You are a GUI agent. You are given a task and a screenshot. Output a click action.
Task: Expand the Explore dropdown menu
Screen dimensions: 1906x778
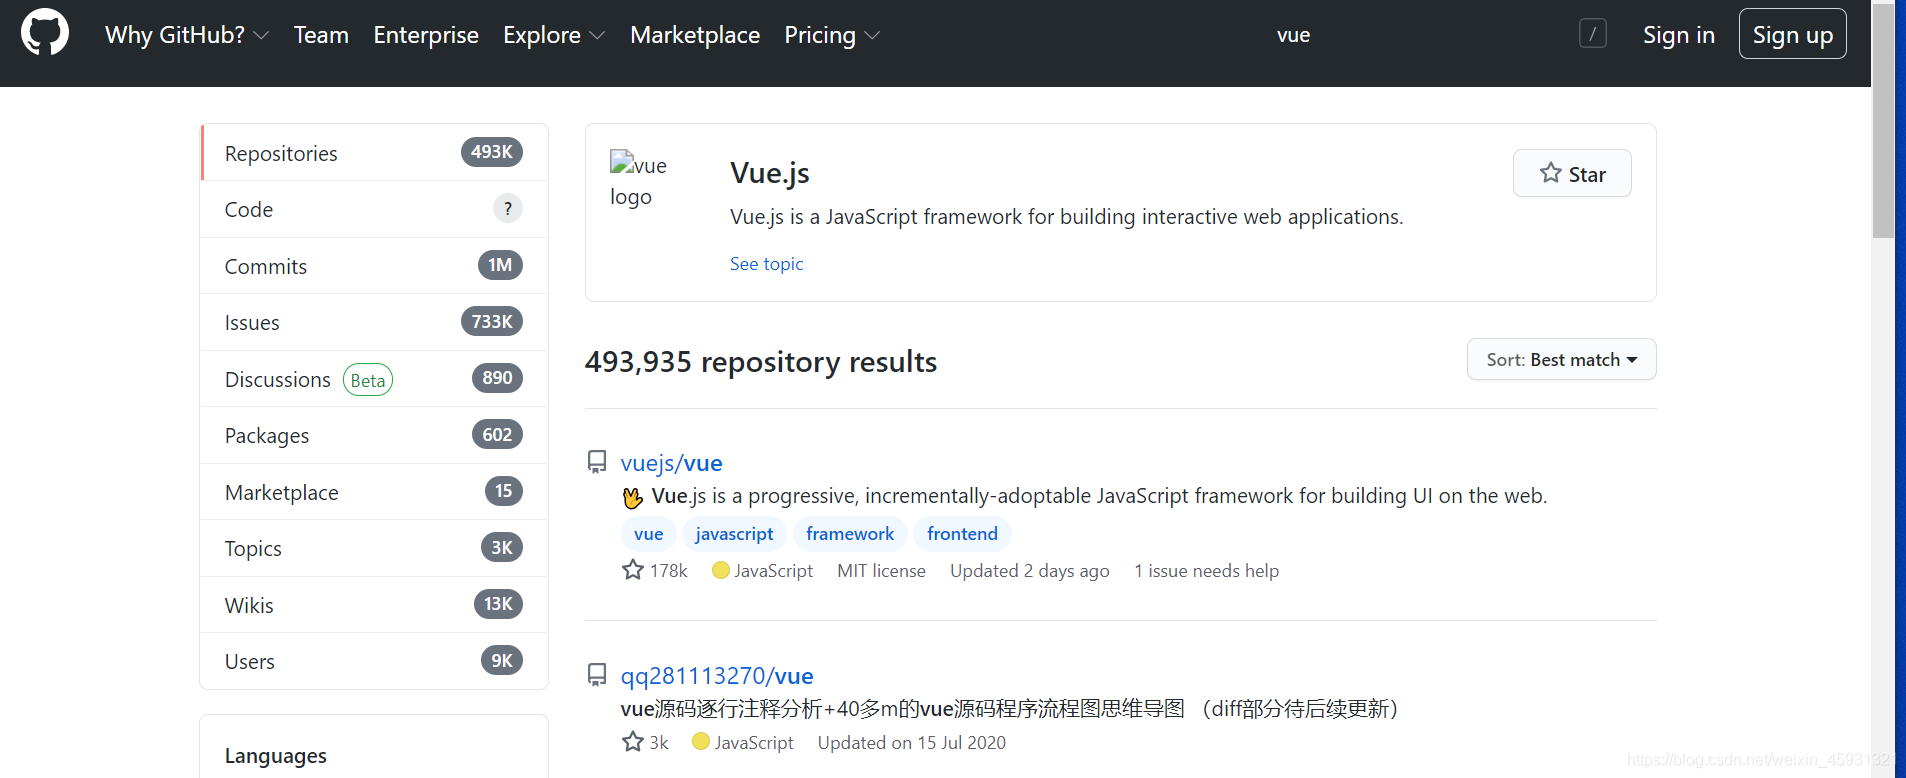(554, 35)
